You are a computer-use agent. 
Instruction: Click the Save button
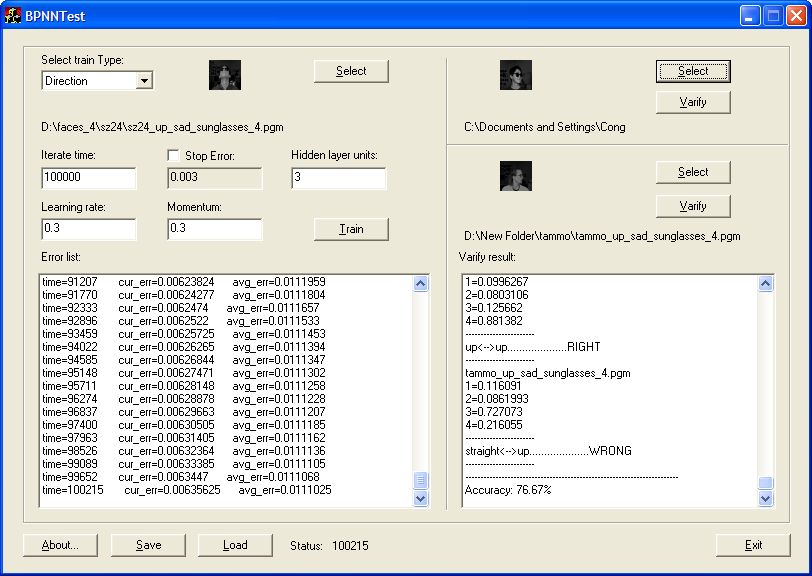tap(148, 545)
